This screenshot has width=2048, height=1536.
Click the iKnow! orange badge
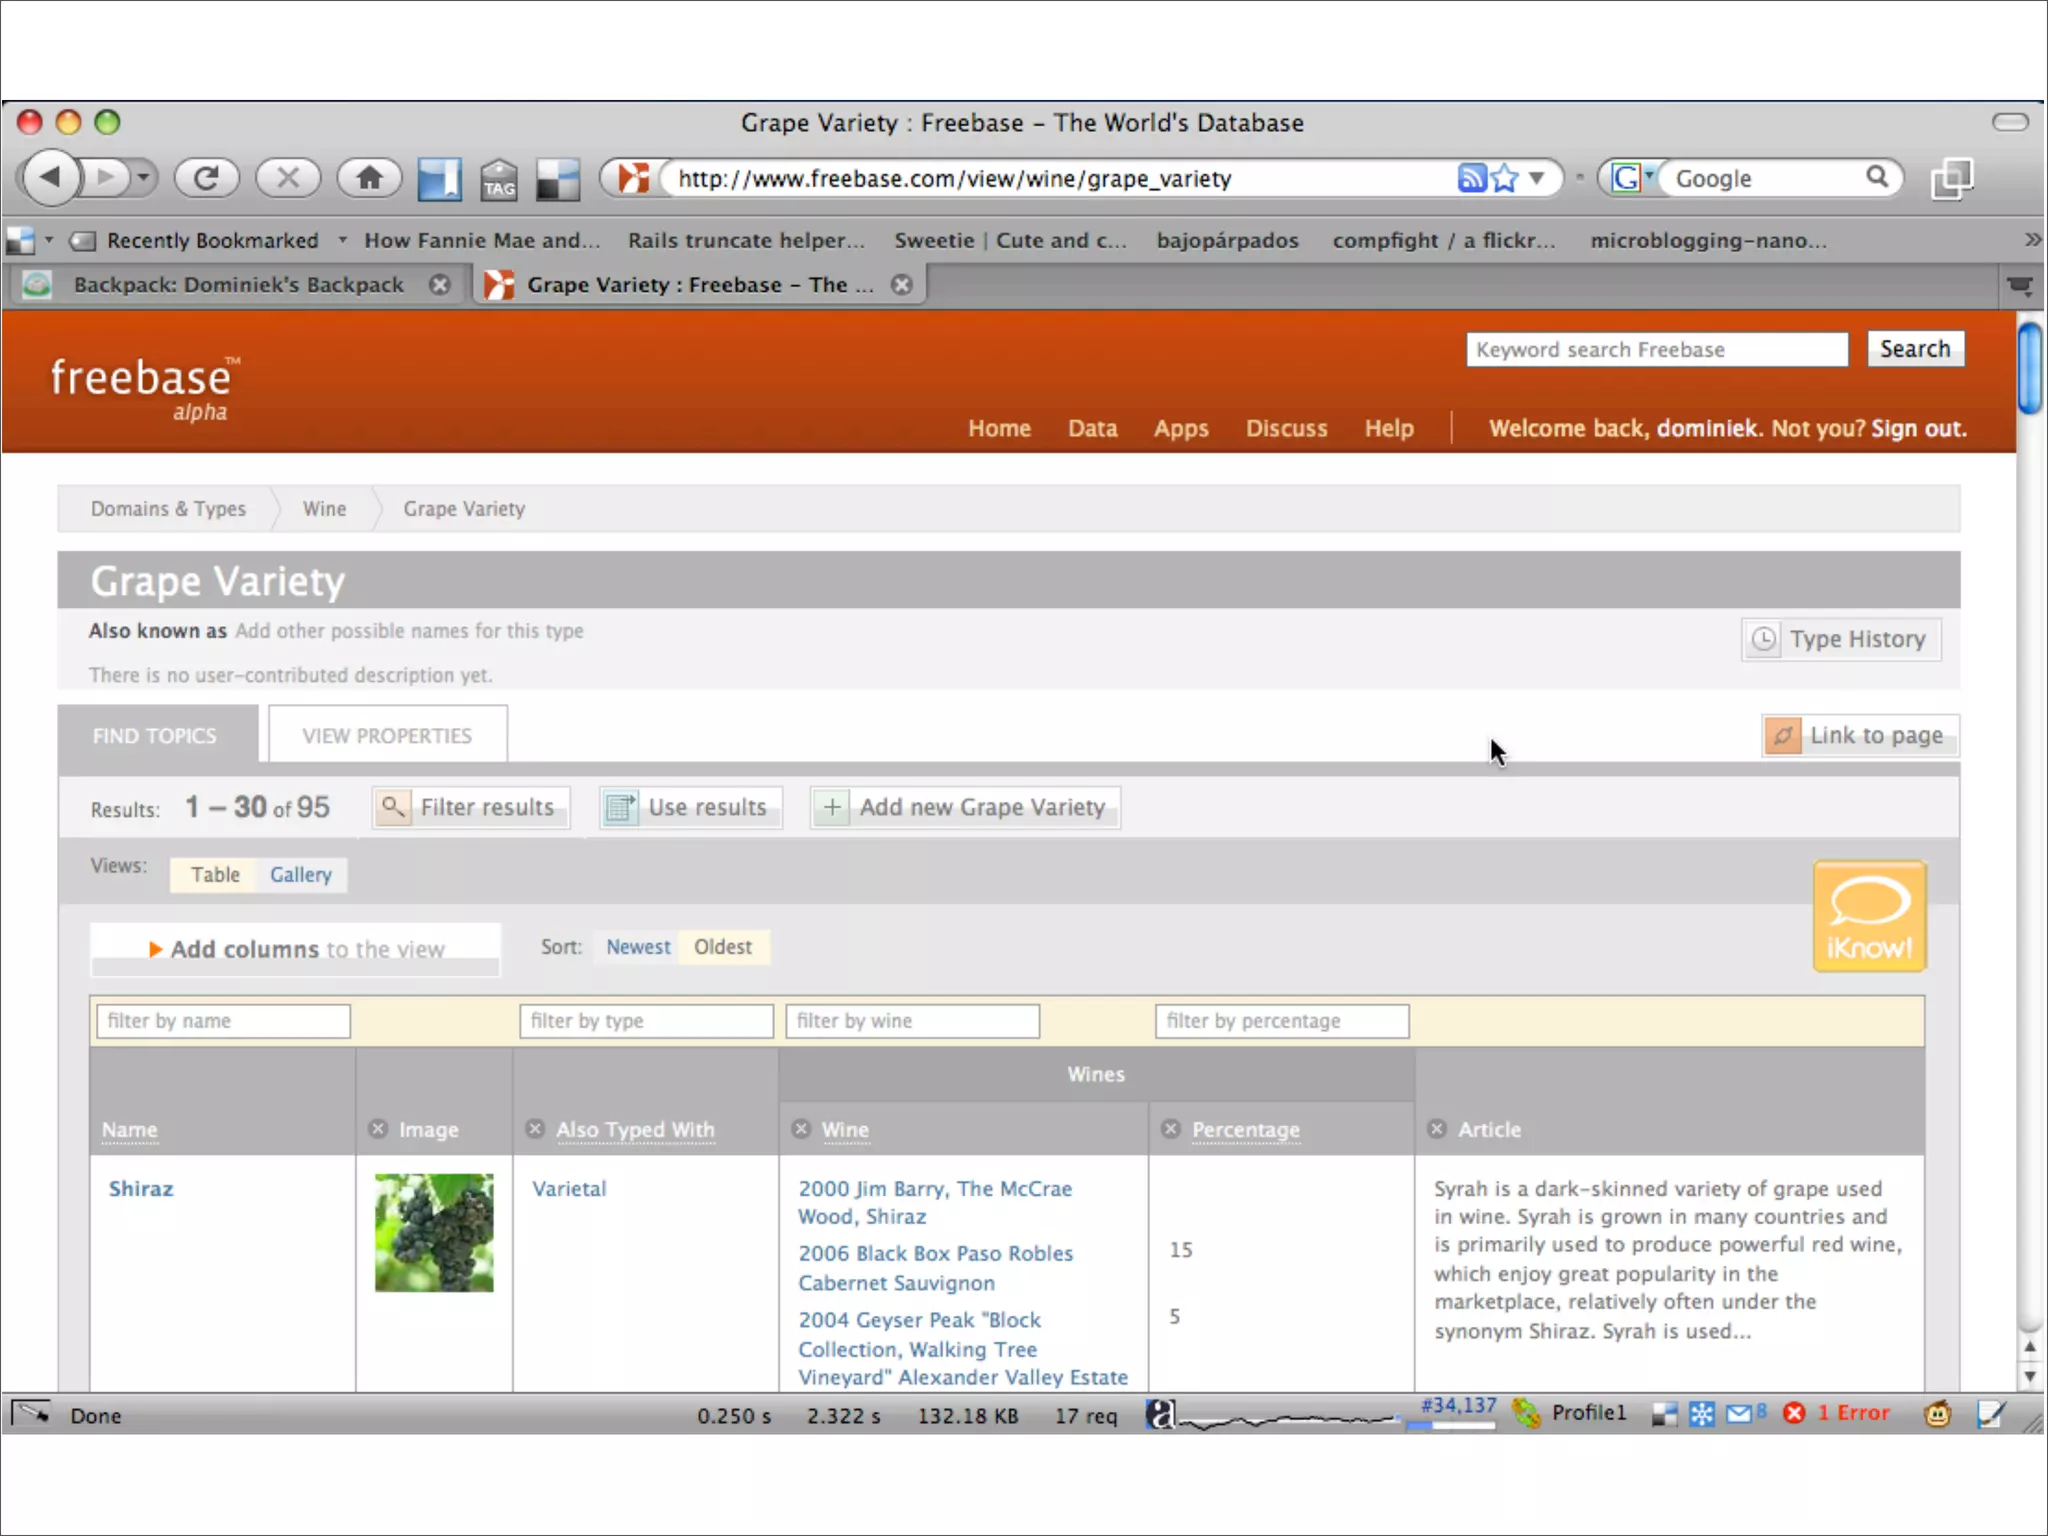(1868, 916)
